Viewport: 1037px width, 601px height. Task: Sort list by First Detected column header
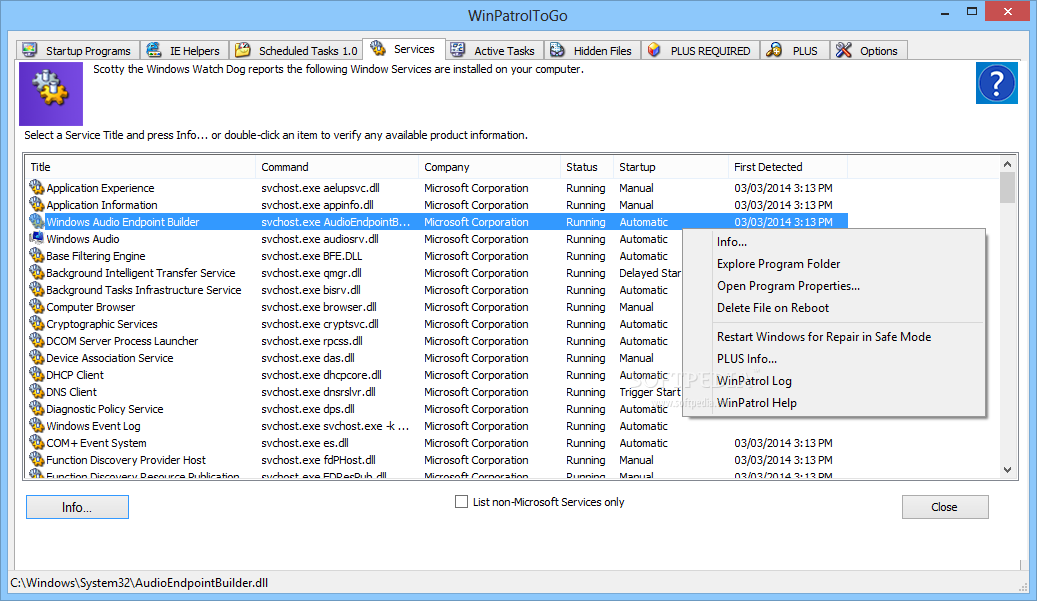tap(788, 167)
